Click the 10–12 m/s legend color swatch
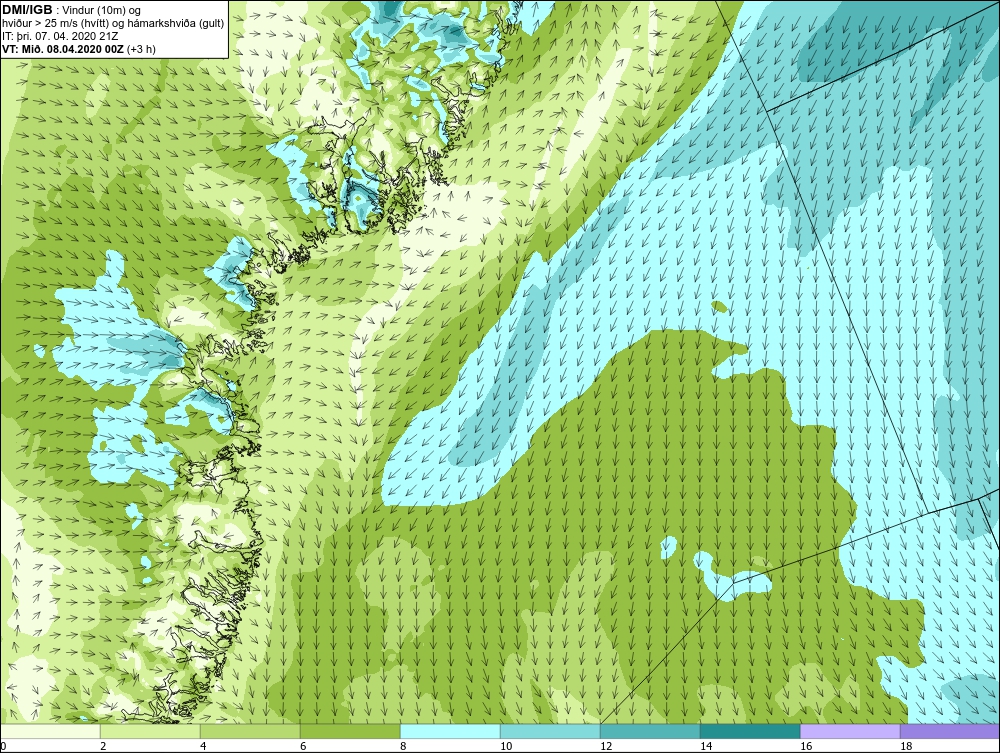This screenshot has width=1000, height=753. click(550, 731)
